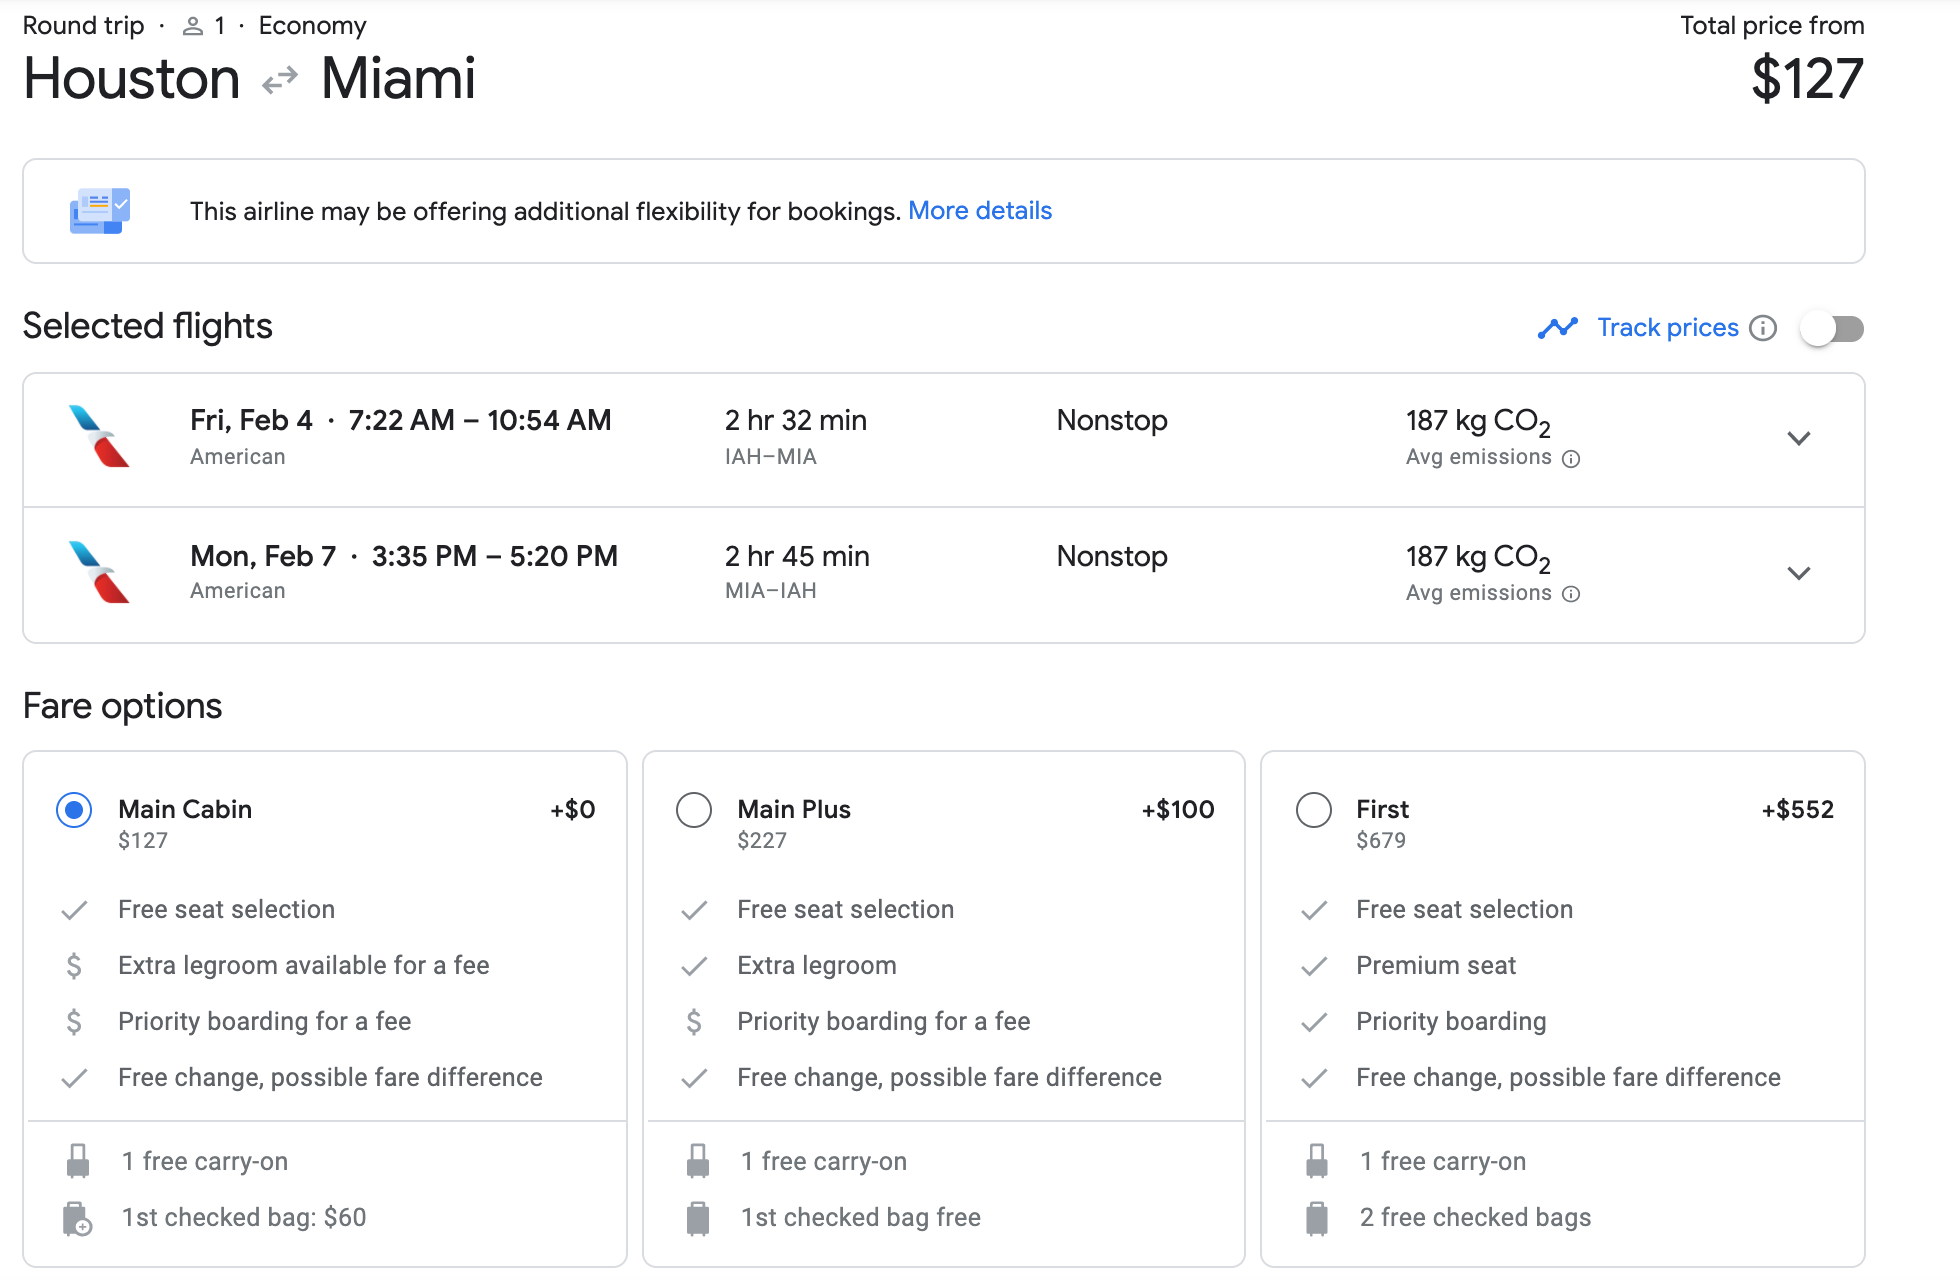Click American Airlines logo on Feb 7 flight
The height and width of the screenshot is (1280, 1960).
tap(99, 572)
